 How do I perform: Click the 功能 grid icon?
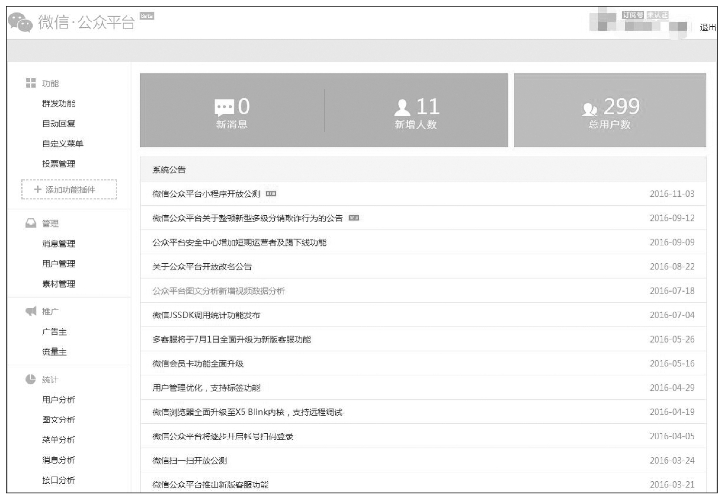(x=31, y=83)
